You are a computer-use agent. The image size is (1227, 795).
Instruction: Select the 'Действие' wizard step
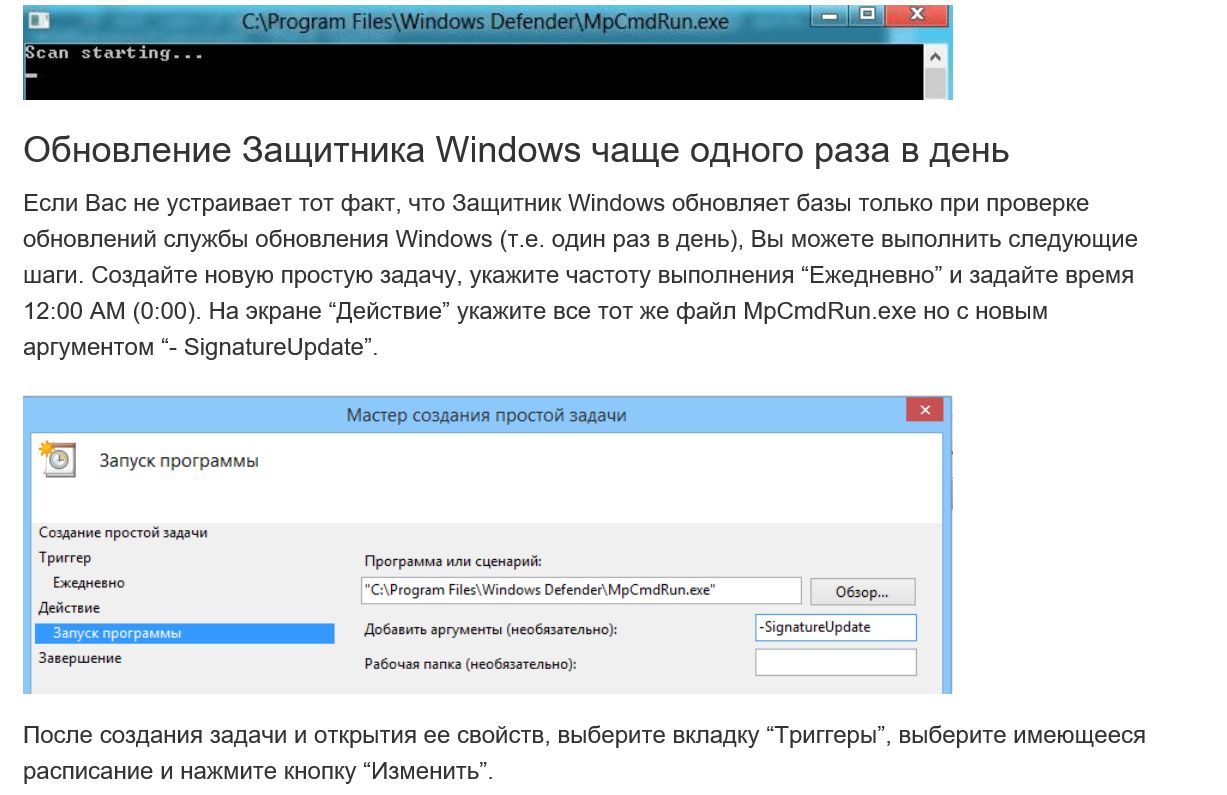69,608
